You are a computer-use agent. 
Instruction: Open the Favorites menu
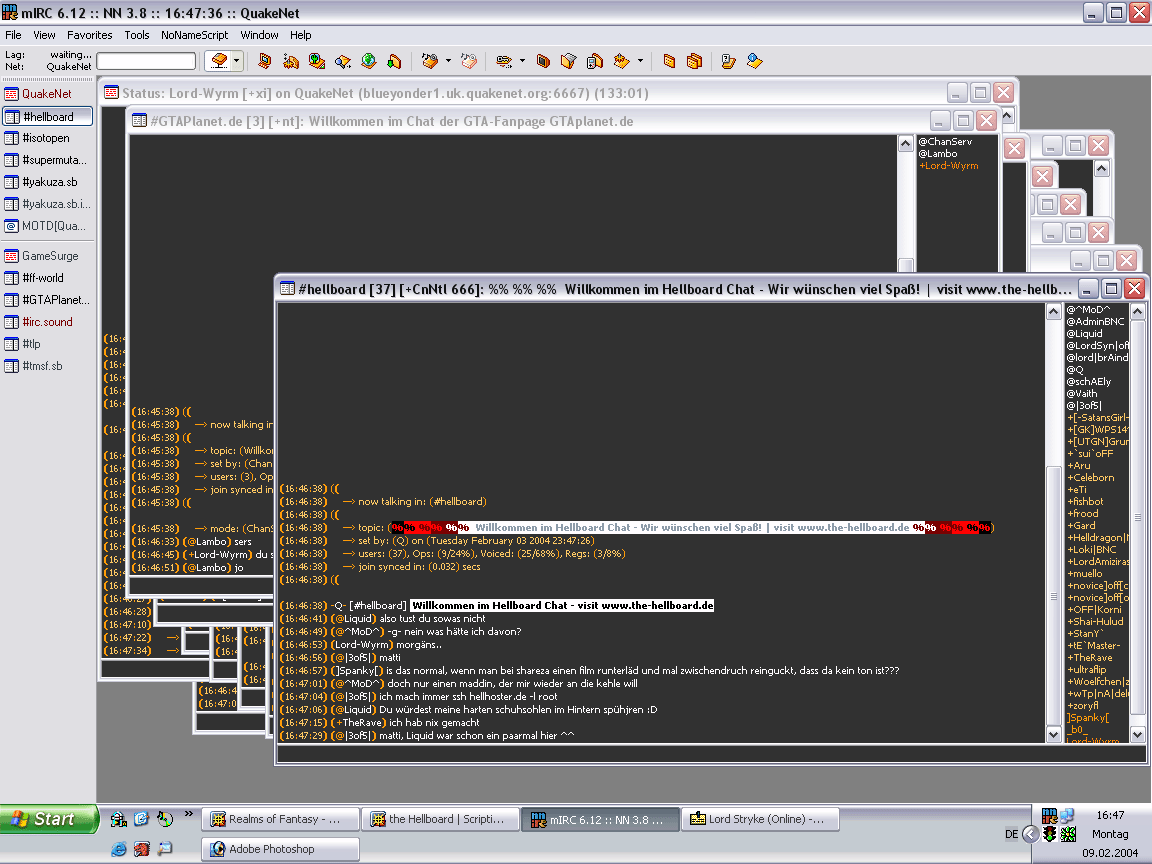(x=90, y=35)
